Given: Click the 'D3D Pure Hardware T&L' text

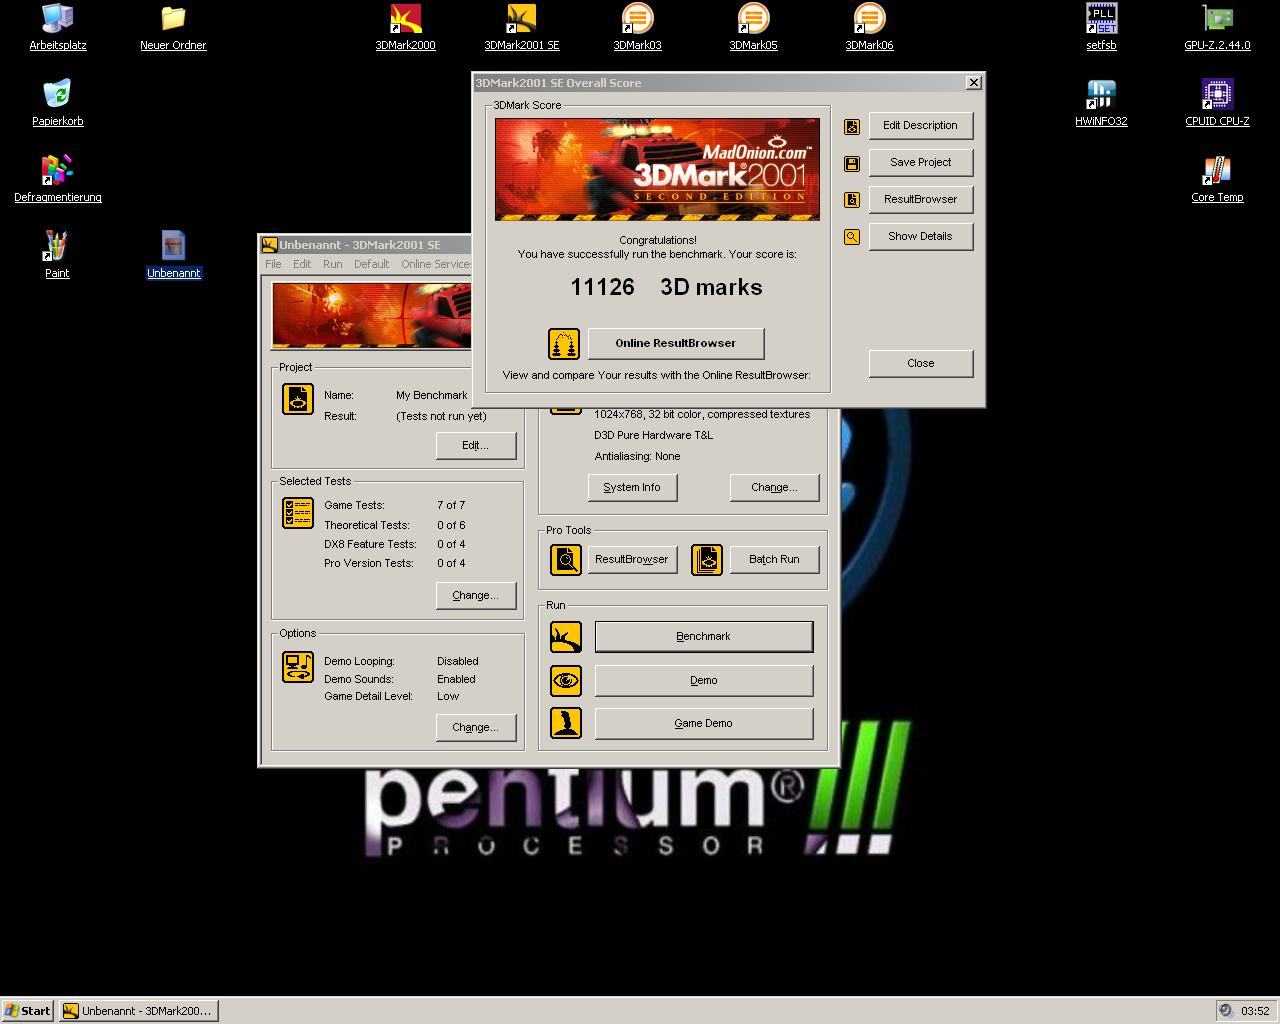Looking at the screenshot, I should click(x=653, y=435).
